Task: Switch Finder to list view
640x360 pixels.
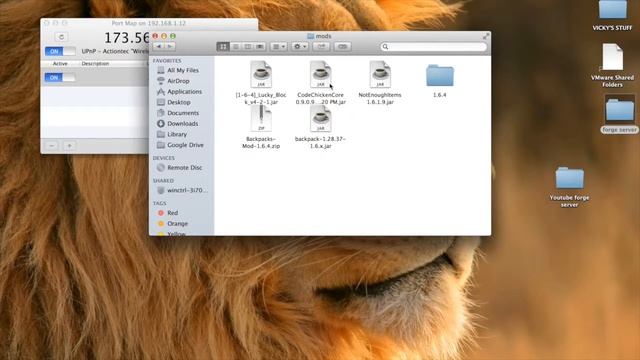Action: click(x=236, y=47)
